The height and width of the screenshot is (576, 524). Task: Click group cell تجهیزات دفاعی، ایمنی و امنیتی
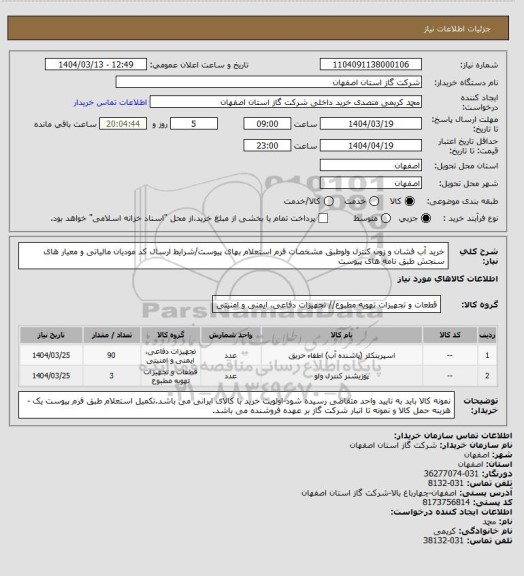(171, 356)
